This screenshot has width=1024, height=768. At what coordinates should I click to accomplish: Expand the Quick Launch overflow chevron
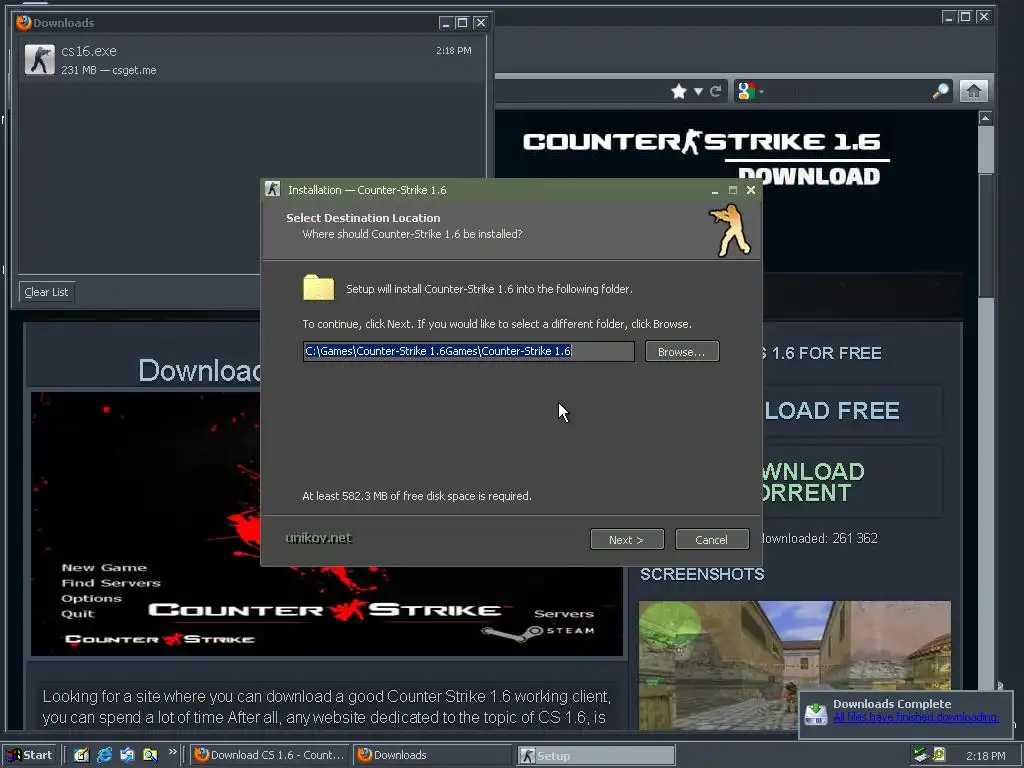click(x=172, y=752)
